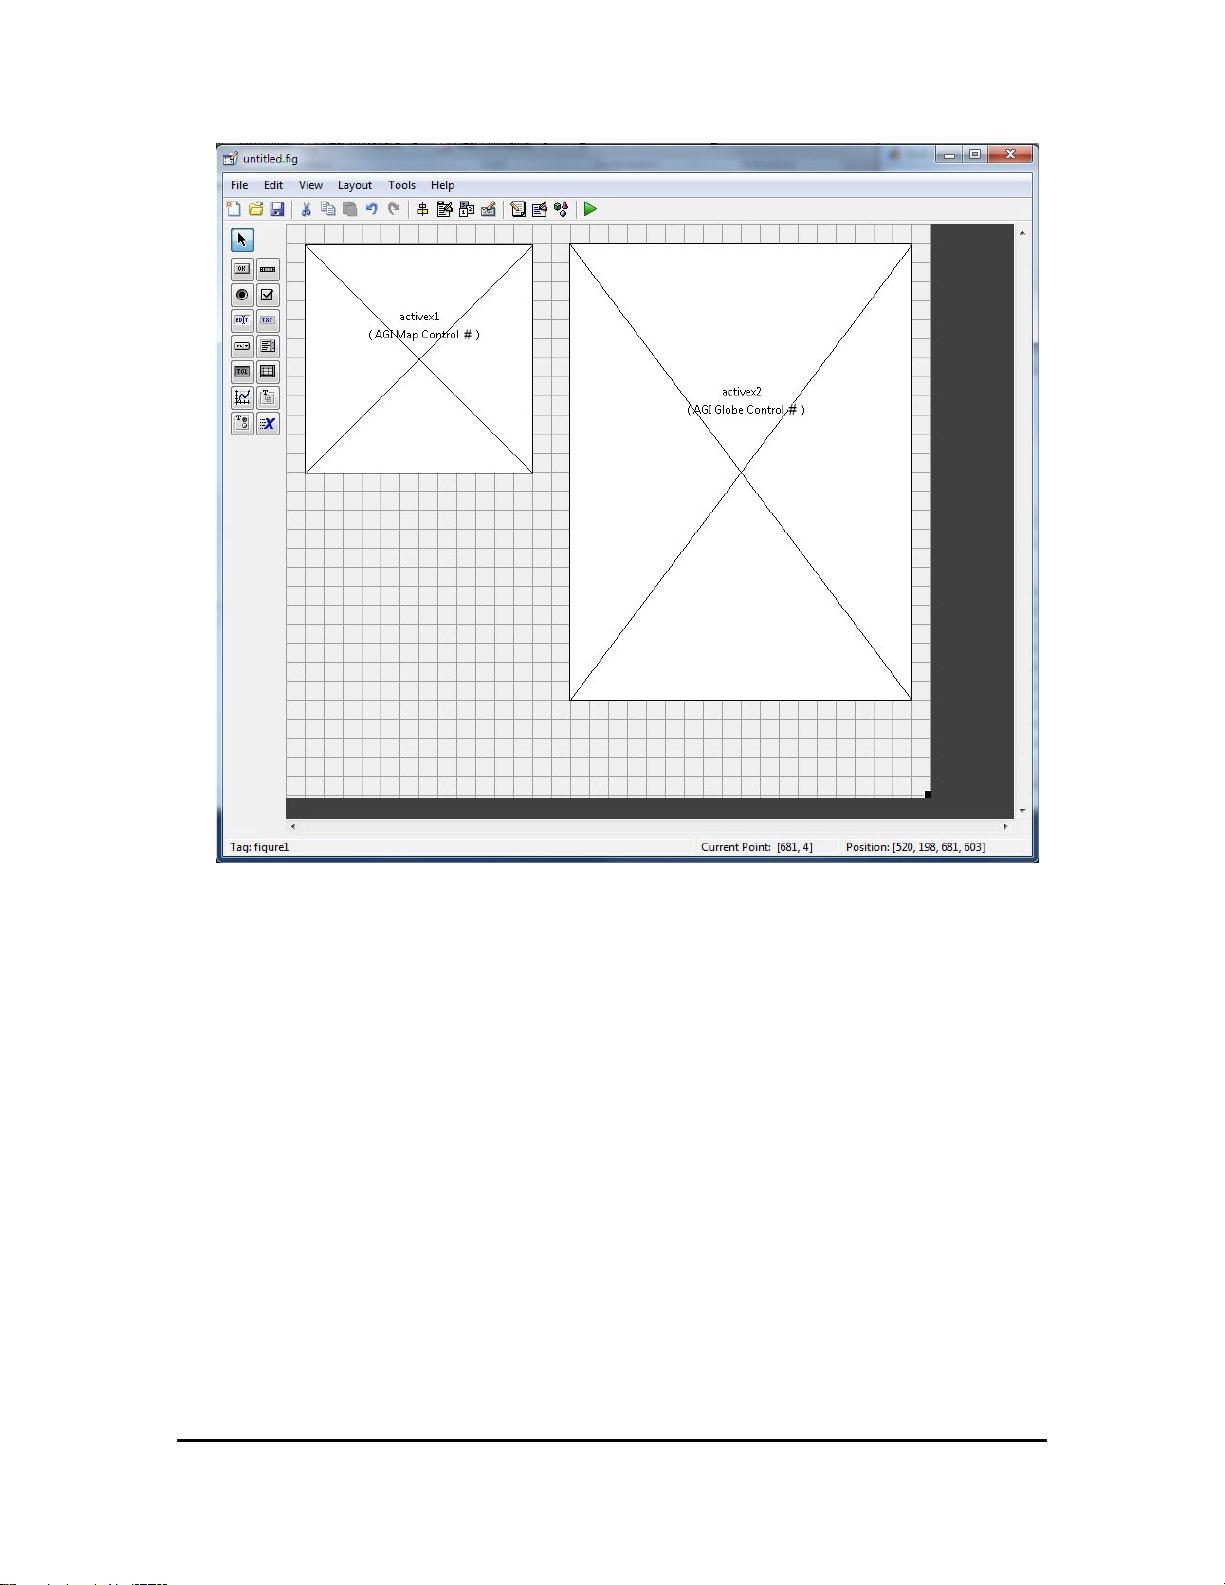Select the activex2 AGI Globe Control
Viewport: 1225px width, 1585px height.
(740, 550)
